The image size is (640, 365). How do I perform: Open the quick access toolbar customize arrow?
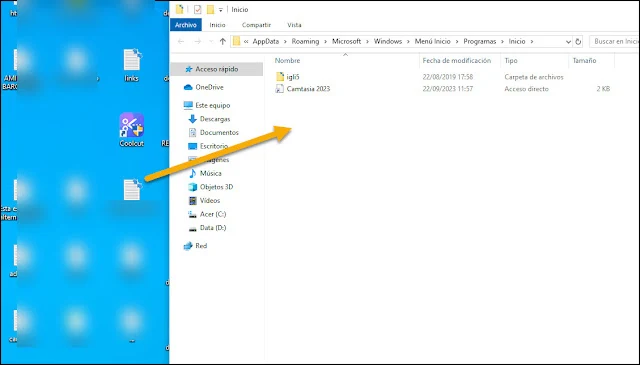220,10
